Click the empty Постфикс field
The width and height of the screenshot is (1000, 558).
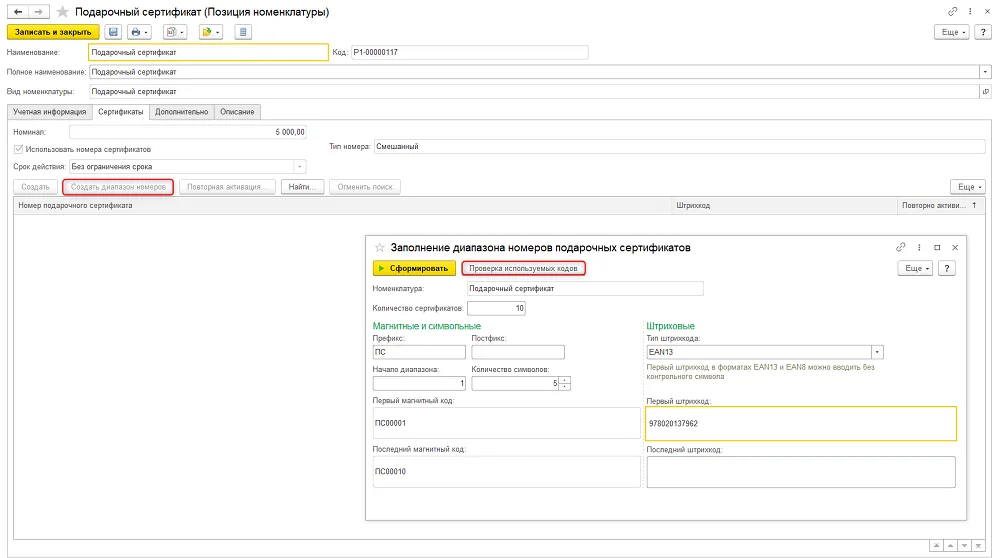pyautogui.click(x=518, y=352)
